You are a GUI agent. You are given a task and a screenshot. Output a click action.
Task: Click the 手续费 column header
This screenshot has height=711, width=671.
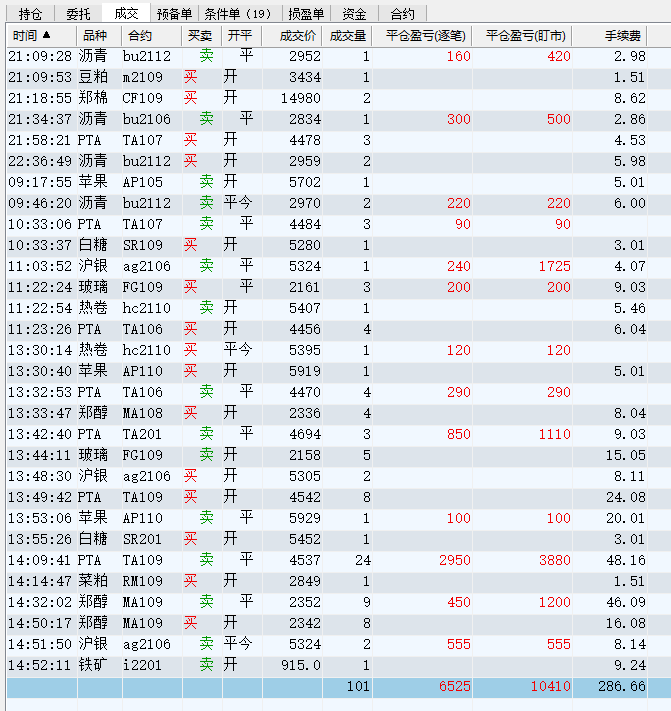[x=622, y=35]
